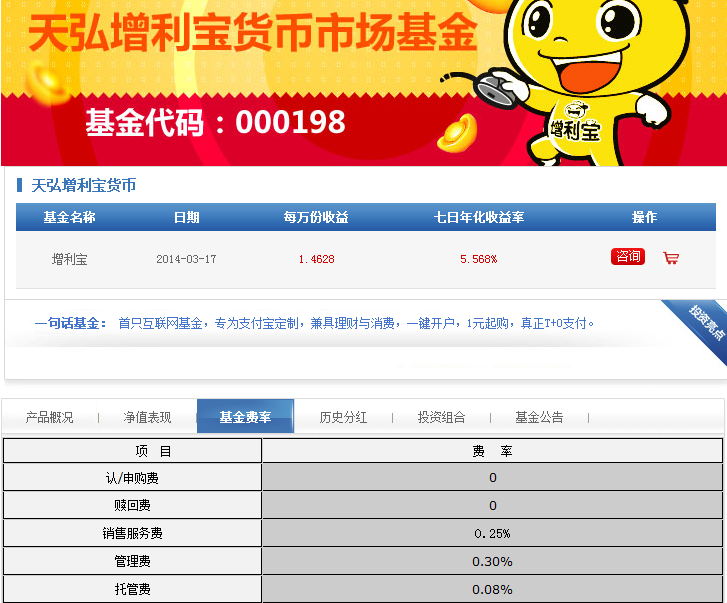Screen dimensions: 727x603
Task: Click the 天弘增利宝货币 section heading
Action: pyautogui.click(x=83, y=185)
